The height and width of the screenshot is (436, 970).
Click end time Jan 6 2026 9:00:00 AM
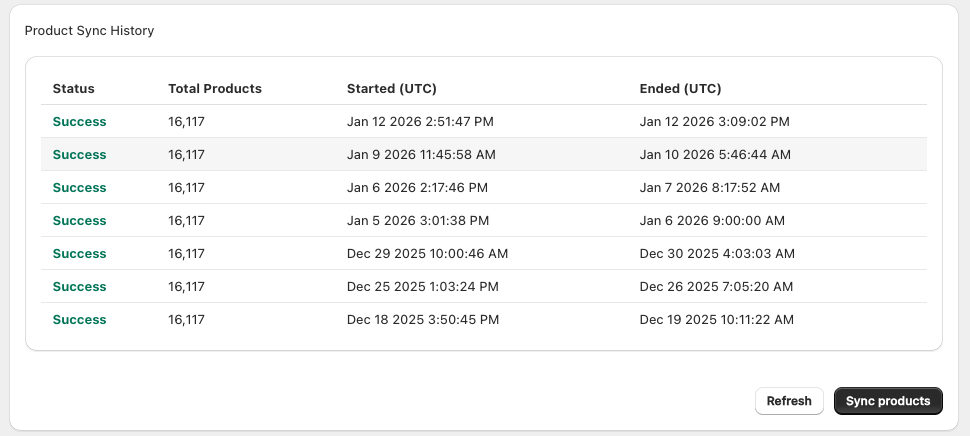pos(712,221)
